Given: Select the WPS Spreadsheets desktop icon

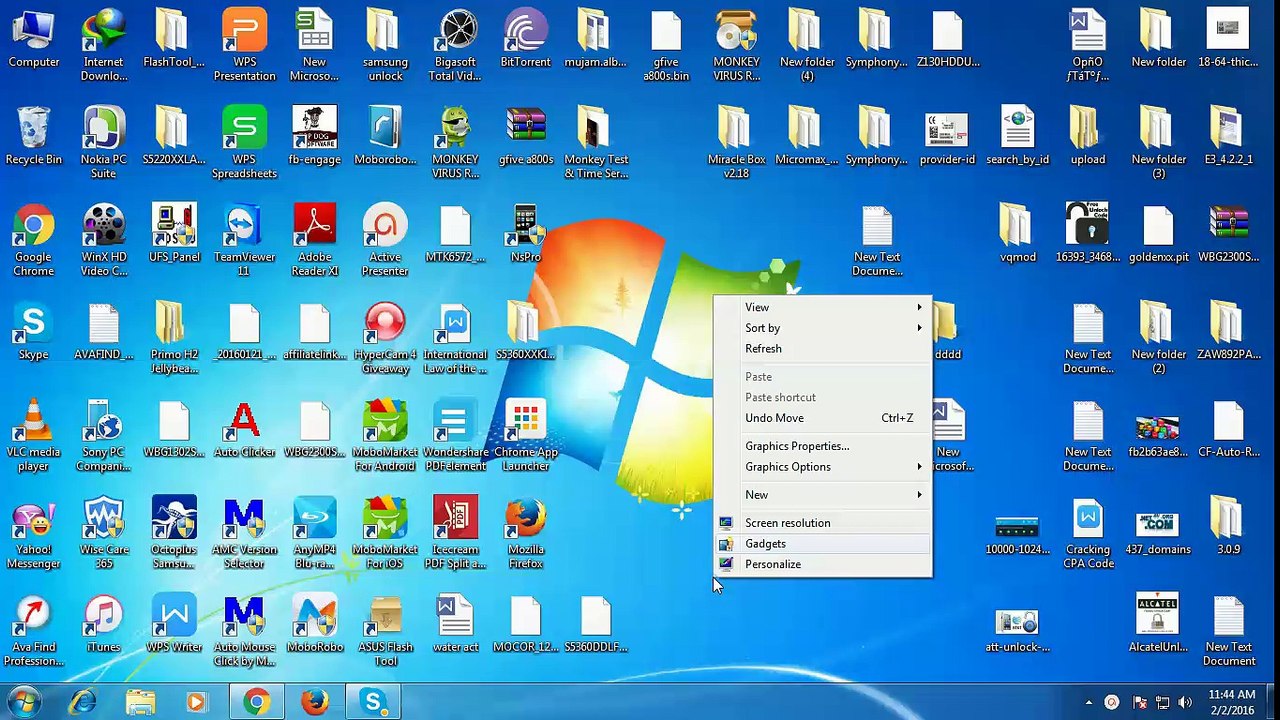Looking at the screenshot, I should tap(244, 143).
